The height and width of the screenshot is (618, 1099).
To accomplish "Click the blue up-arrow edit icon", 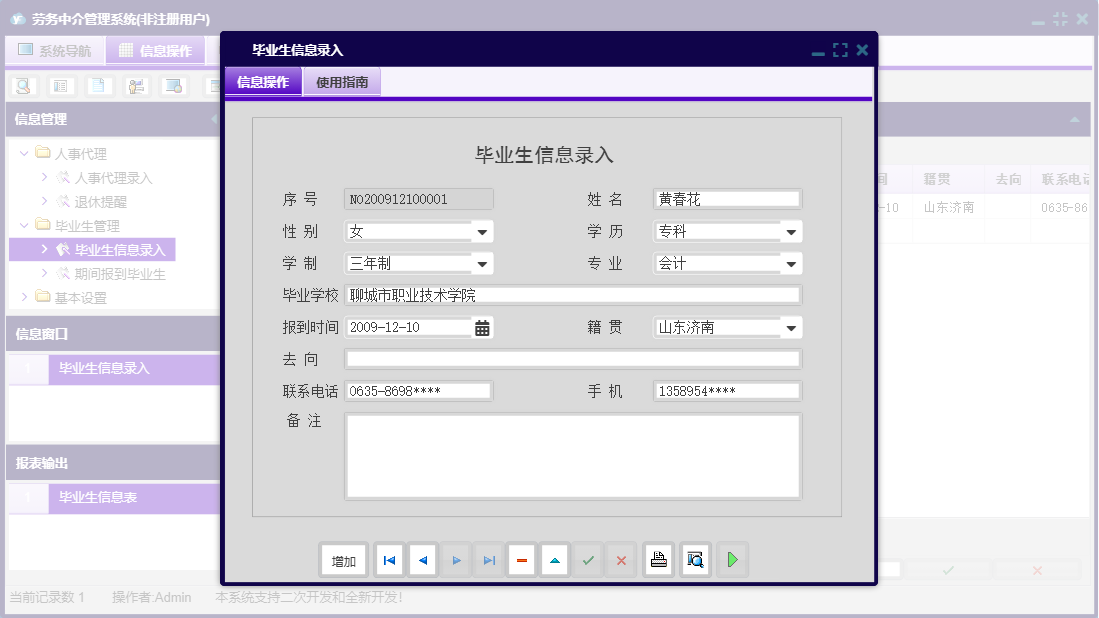I will [x=554, y=560].
